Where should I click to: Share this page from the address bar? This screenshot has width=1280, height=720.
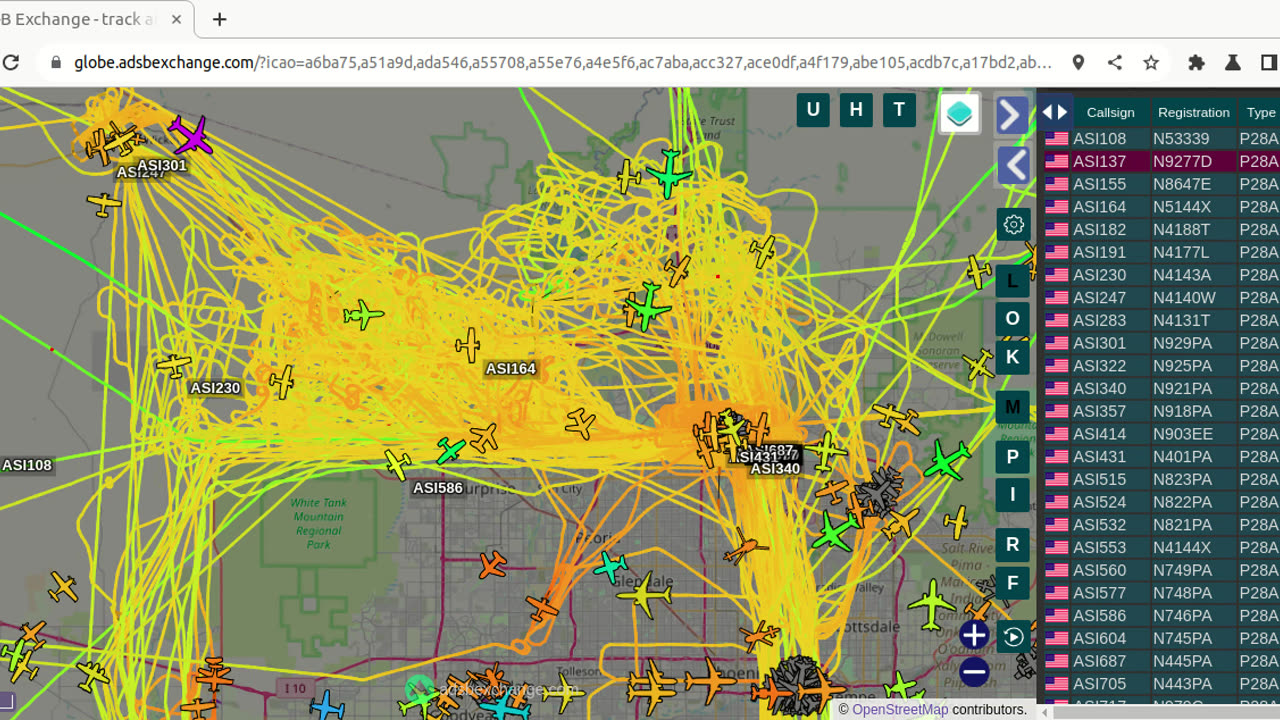tap(1115, 62)
